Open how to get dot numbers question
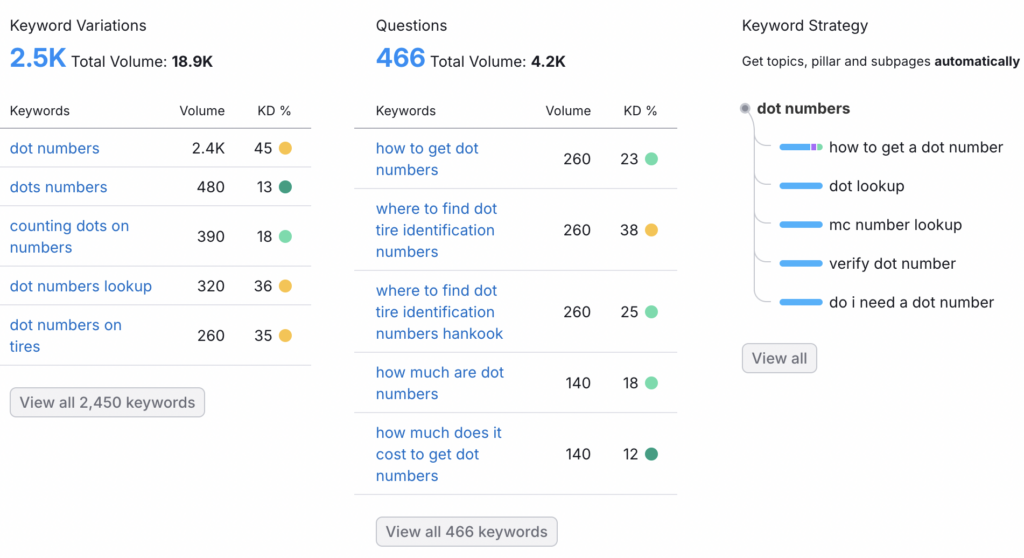Viewport: 1024px width, 558px height. click(x=427, y=159)
